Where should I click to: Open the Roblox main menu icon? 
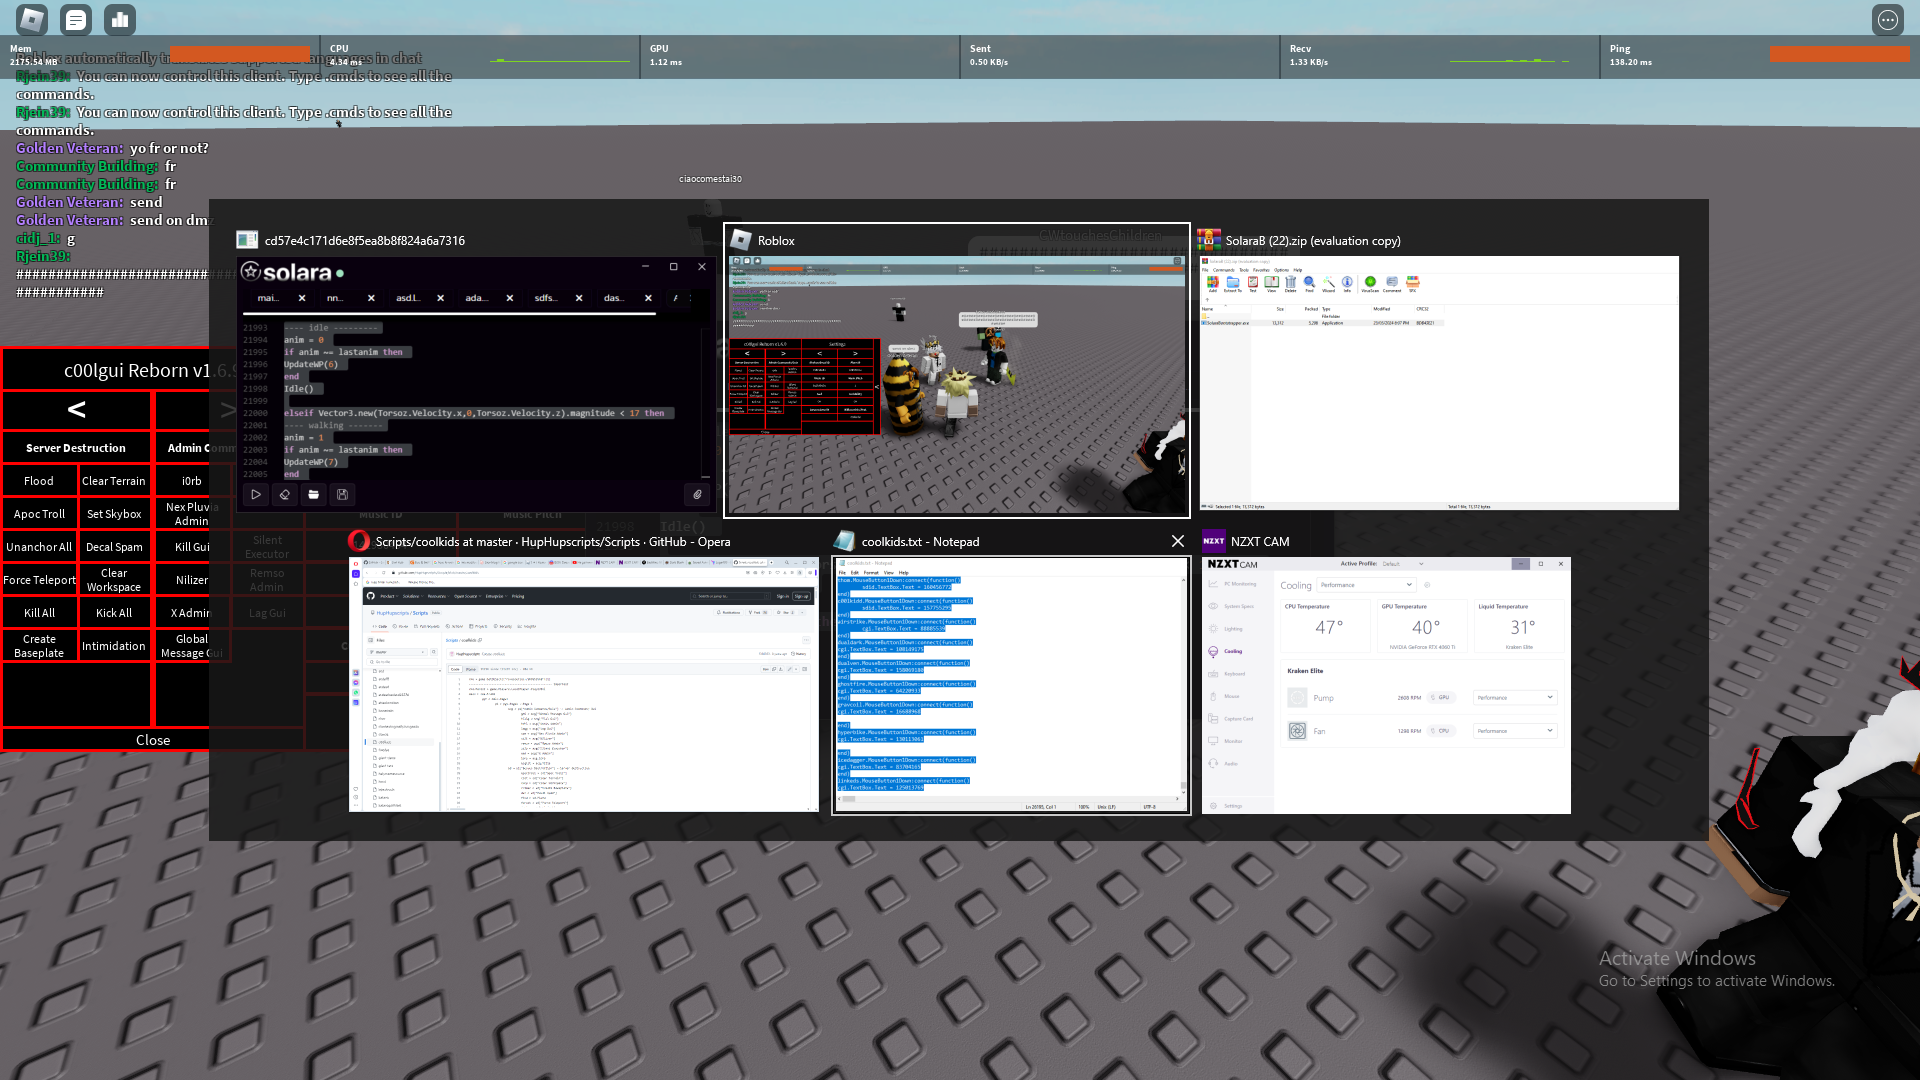click(32, 19)
